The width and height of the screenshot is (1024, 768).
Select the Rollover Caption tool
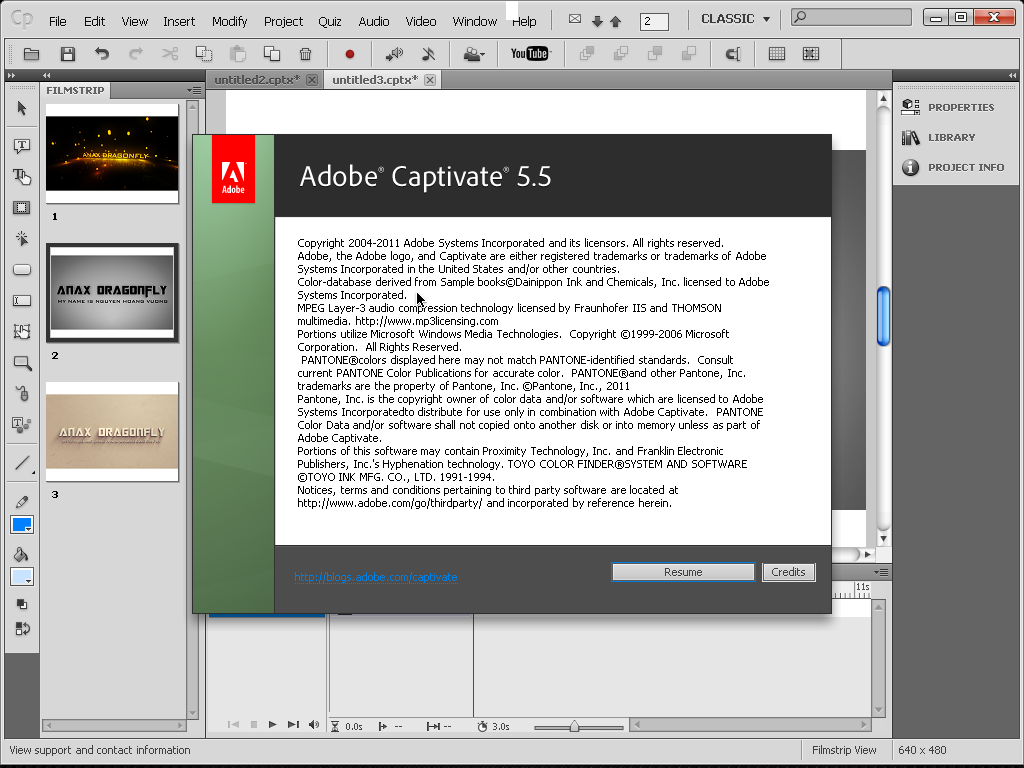tap(22, 176)
